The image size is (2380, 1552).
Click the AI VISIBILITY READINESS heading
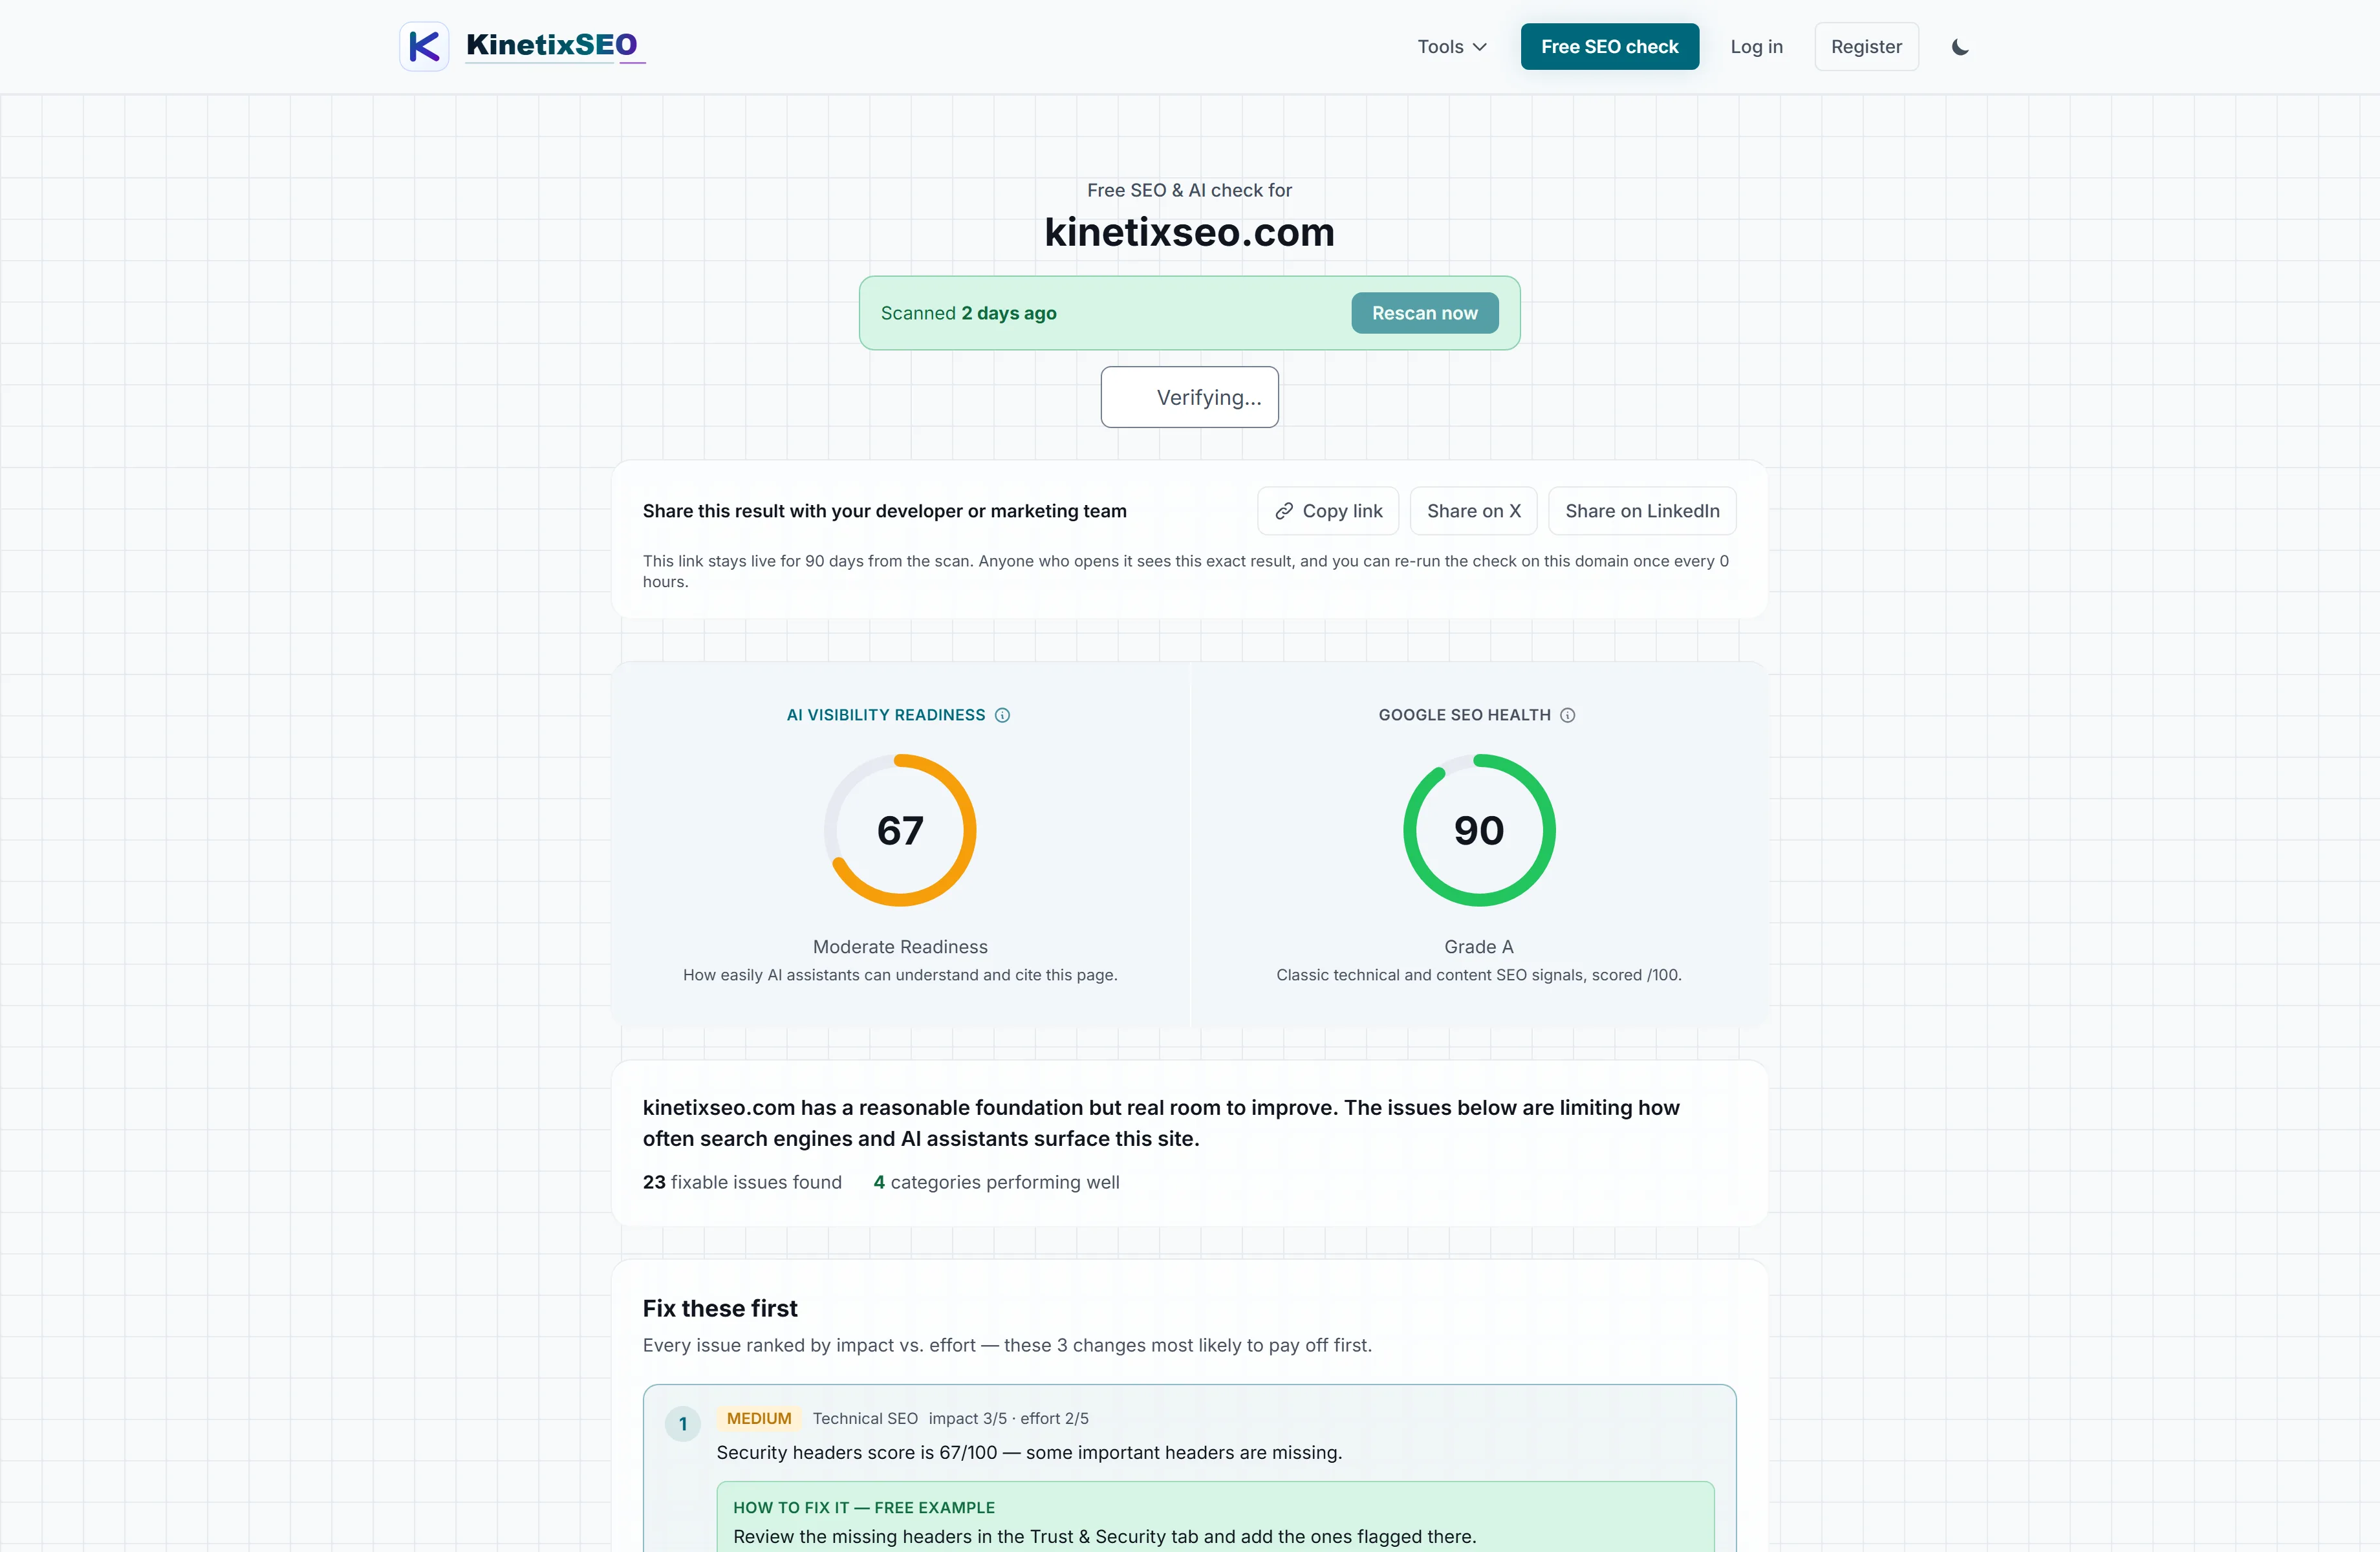click(x=886, y=715)
